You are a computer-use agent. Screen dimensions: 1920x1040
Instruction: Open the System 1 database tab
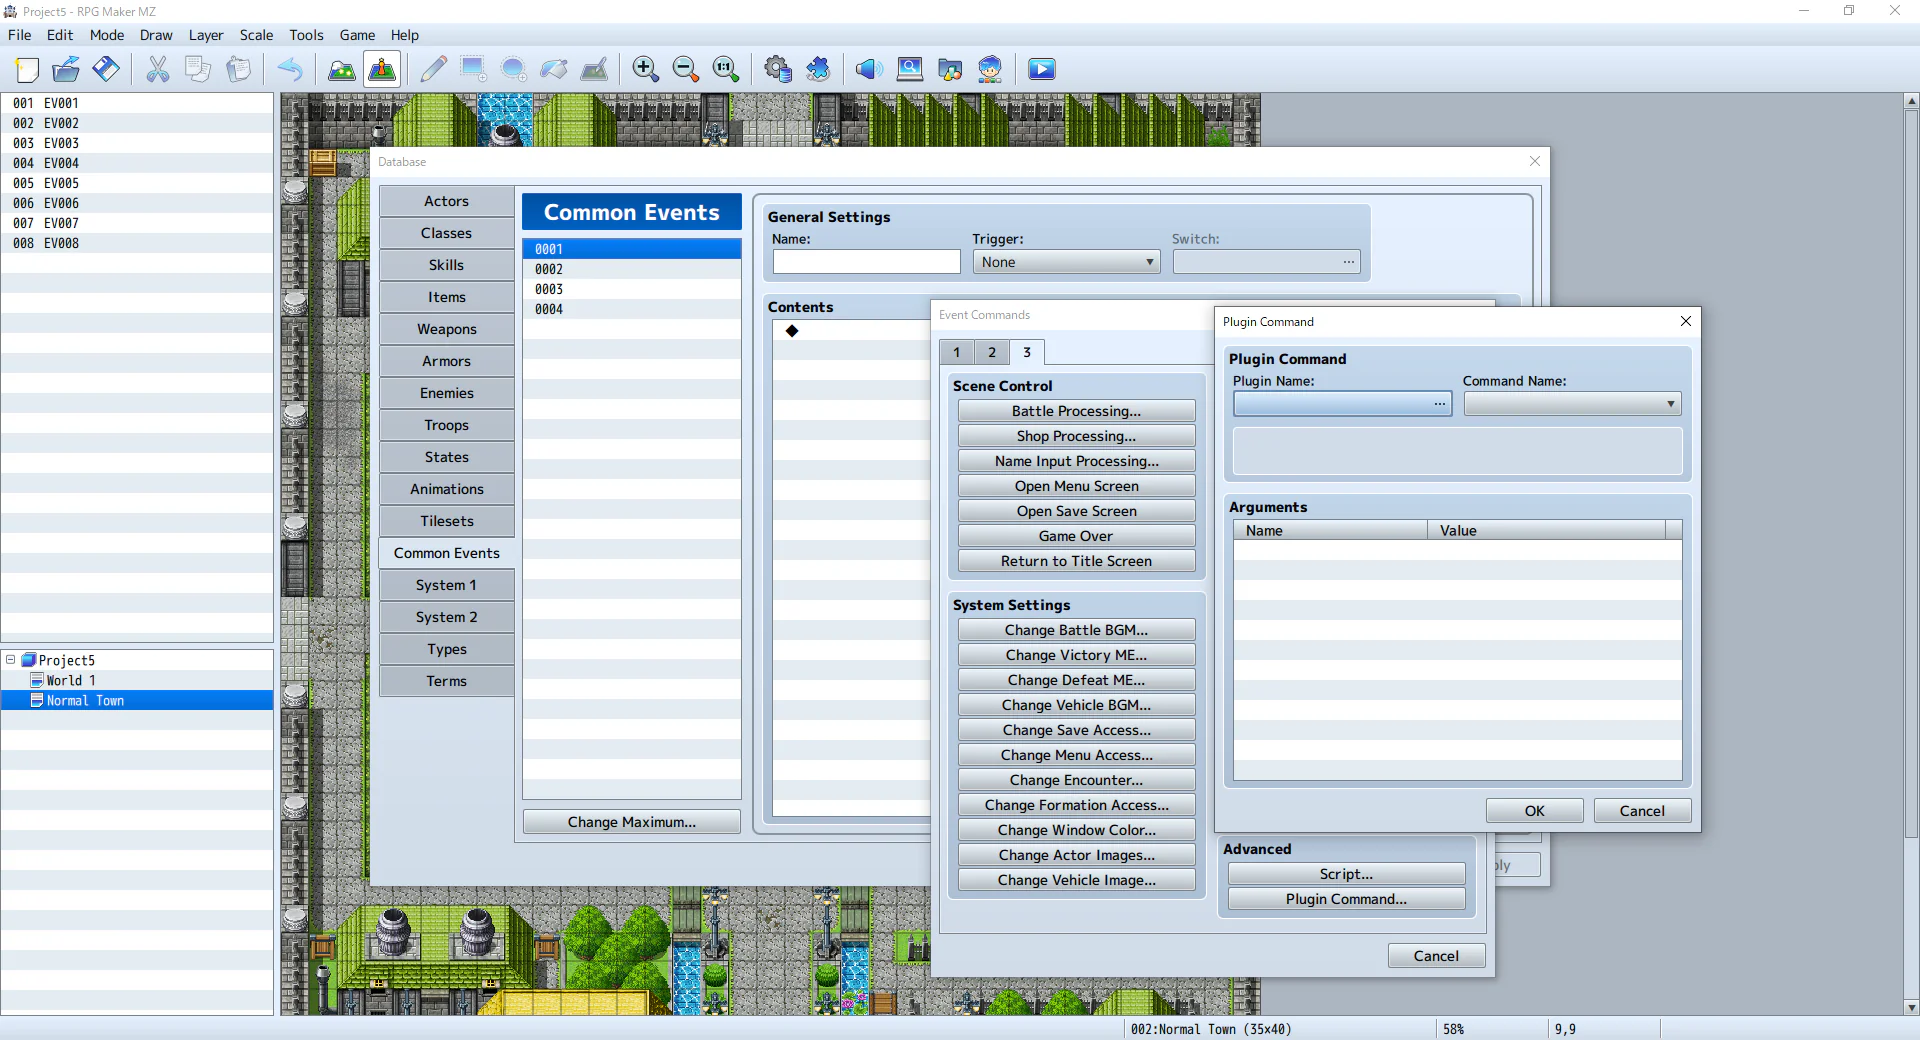(446, 585)
